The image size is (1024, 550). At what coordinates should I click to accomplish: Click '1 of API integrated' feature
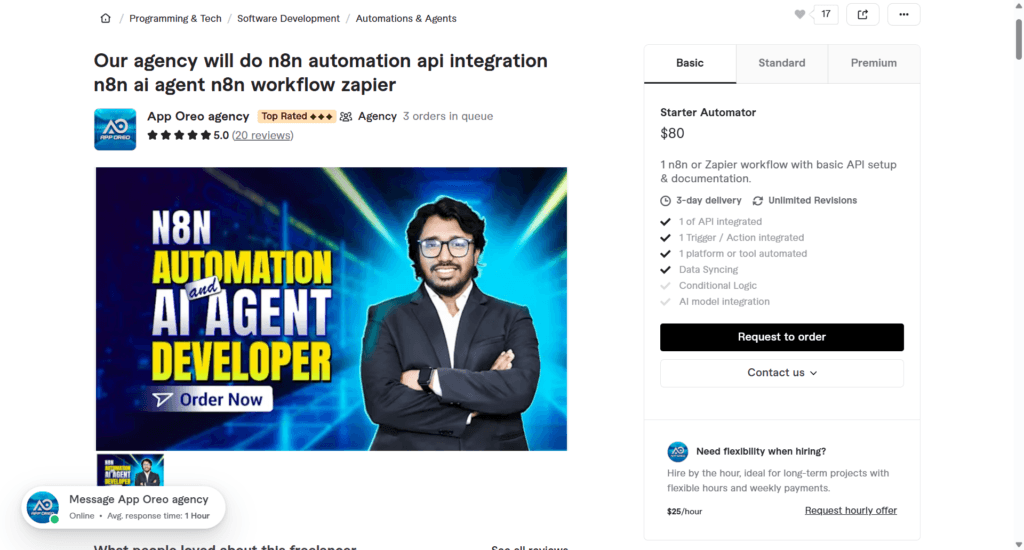coord(720,222)
